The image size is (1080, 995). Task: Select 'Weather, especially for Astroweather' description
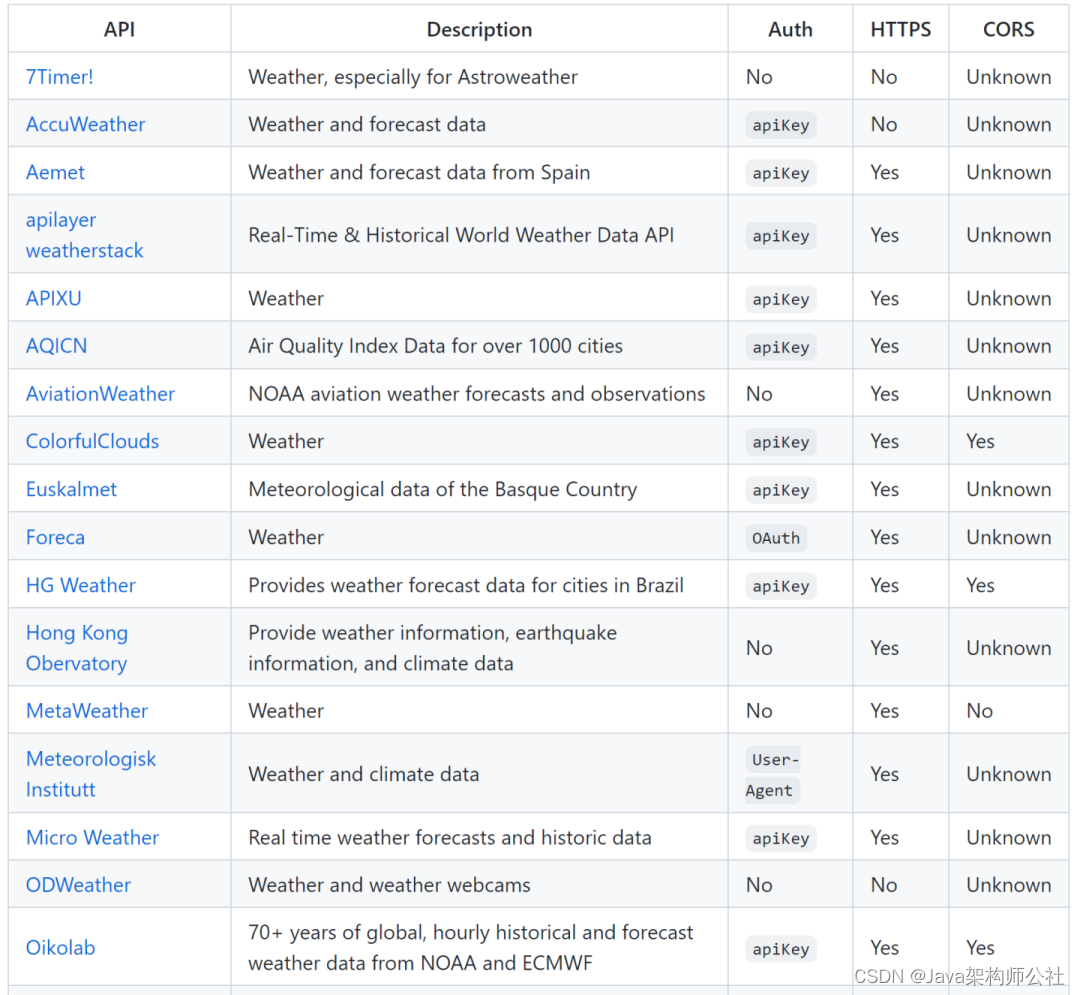[413, 76]
